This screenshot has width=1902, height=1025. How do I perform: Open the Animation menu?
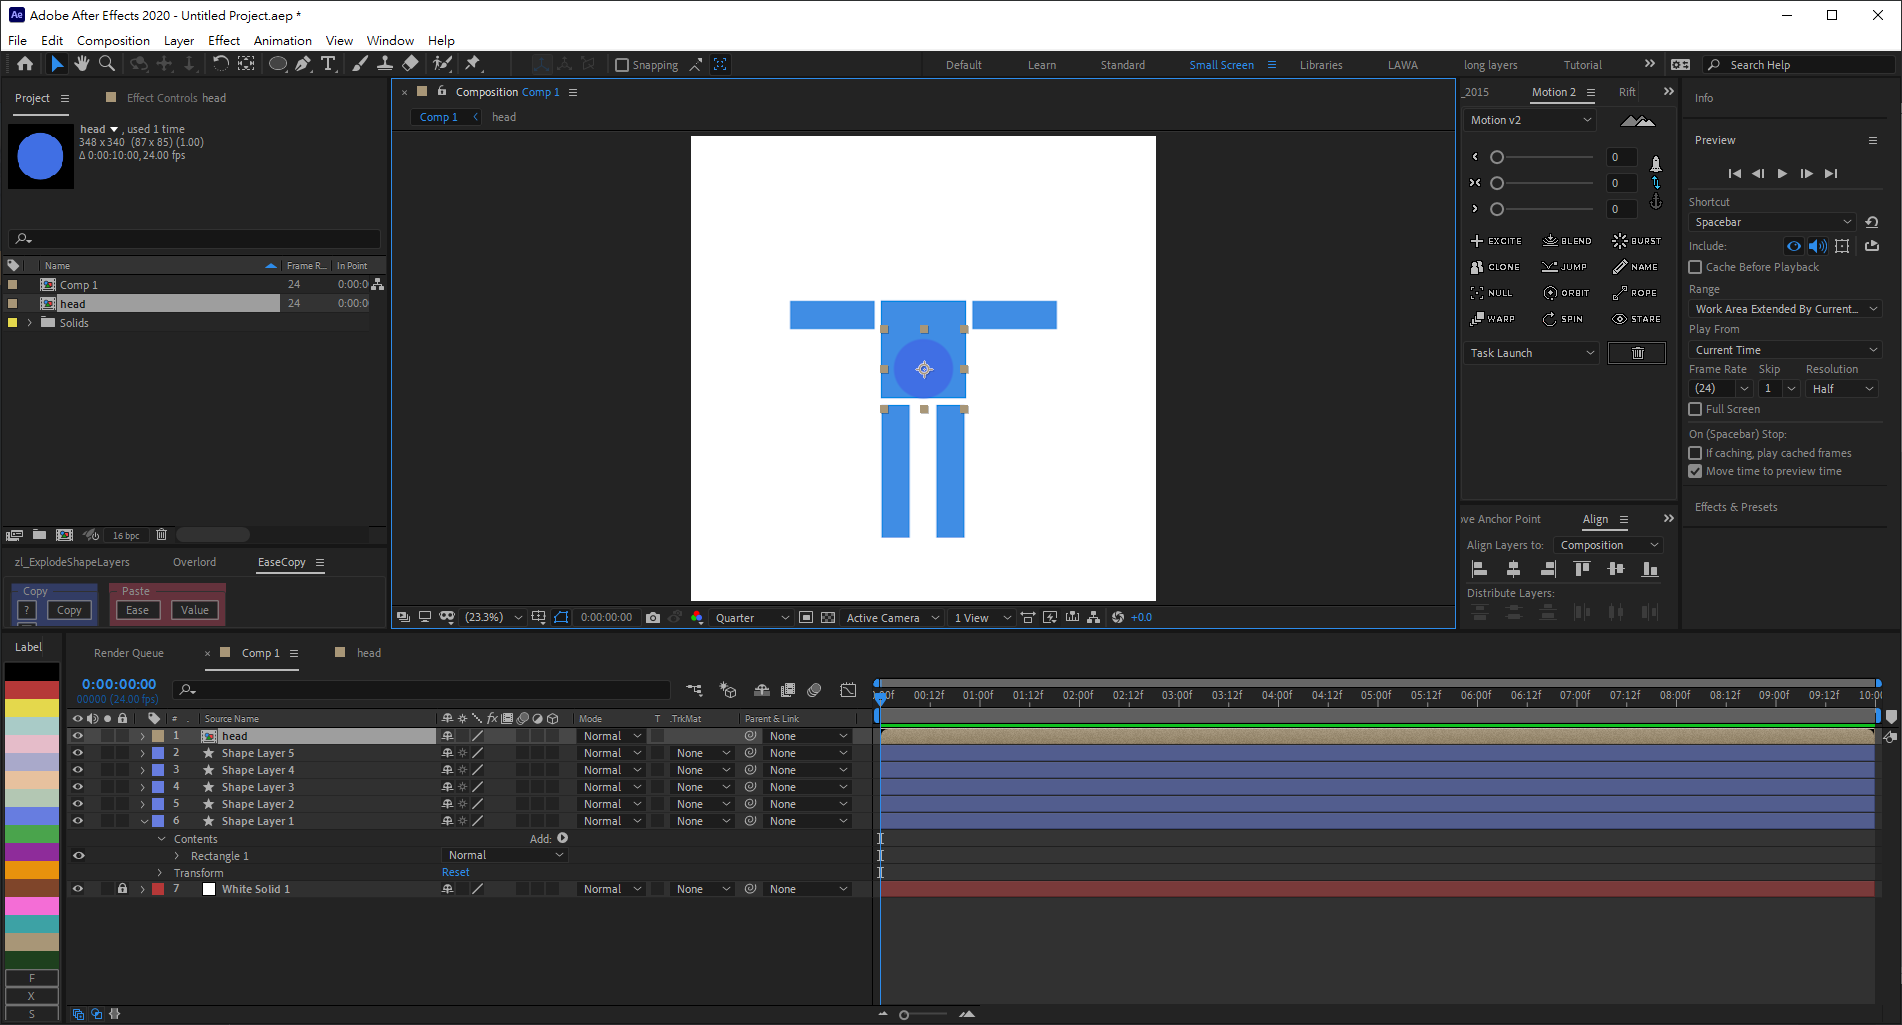pos(282,41)
